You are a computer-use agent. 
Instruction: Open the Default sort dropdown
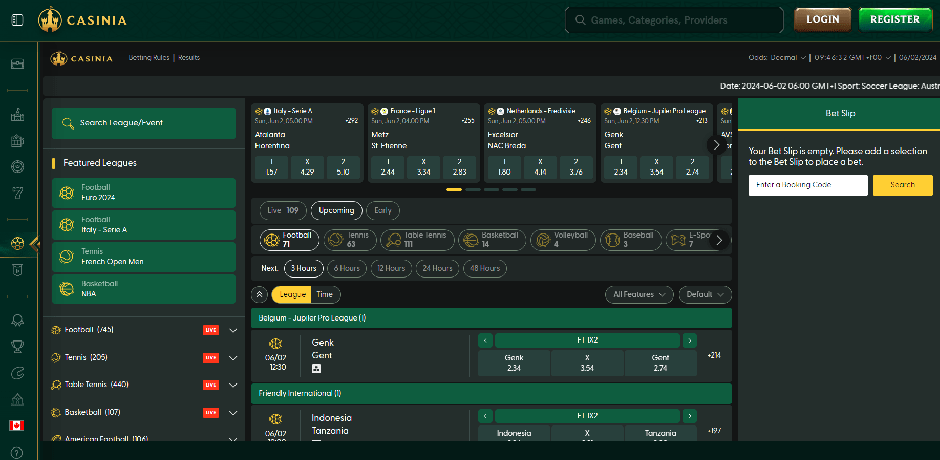click(704, 294)
